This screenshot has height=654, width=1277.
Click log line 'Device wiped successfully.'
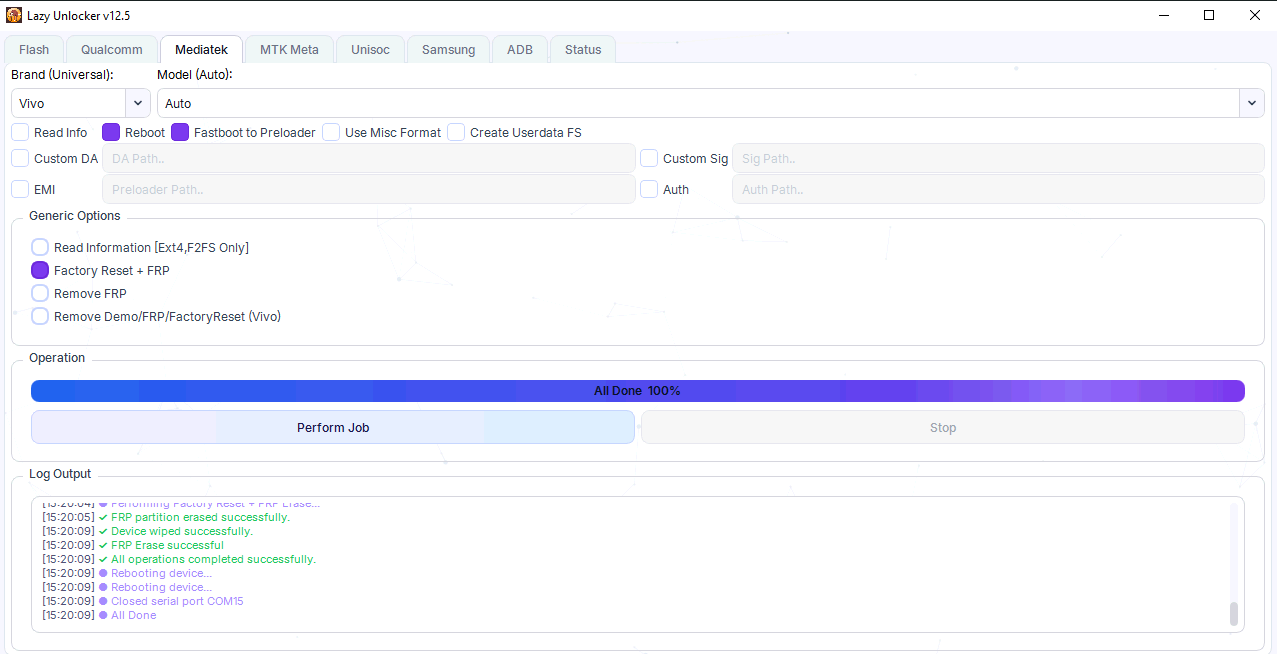coord(182,531)
